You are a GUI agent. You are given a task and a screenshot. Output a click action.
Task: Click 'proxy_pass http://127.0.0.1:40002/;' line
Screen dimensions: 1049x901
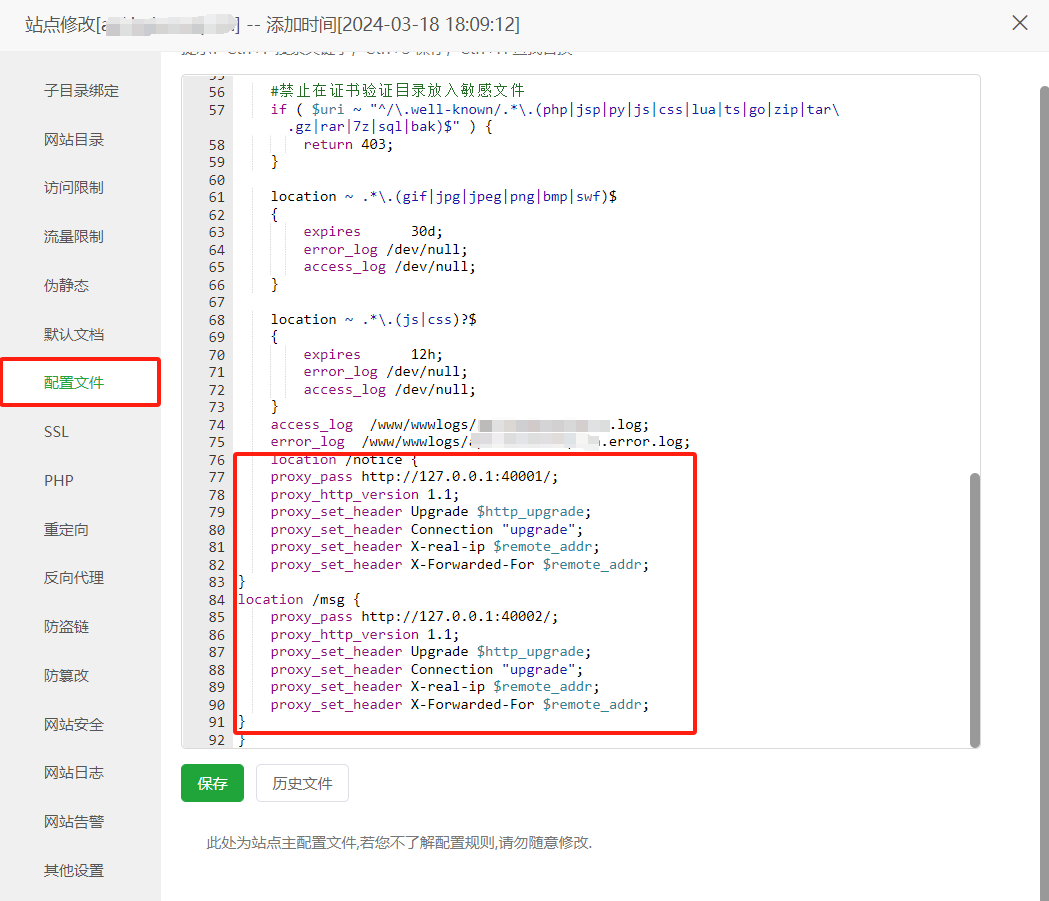click(x=414, y=617)
